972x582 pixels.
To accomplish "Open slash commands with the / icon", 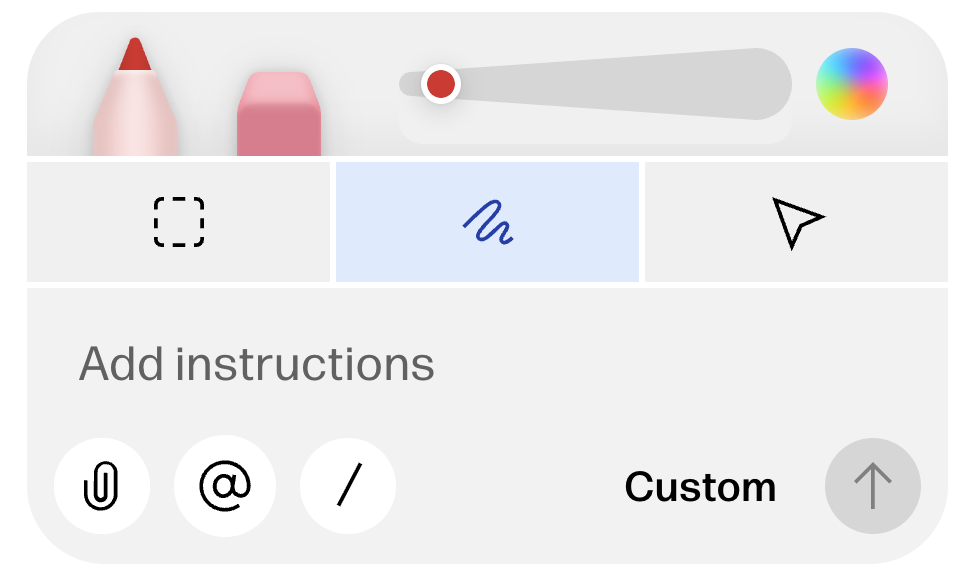I will 348,487.
